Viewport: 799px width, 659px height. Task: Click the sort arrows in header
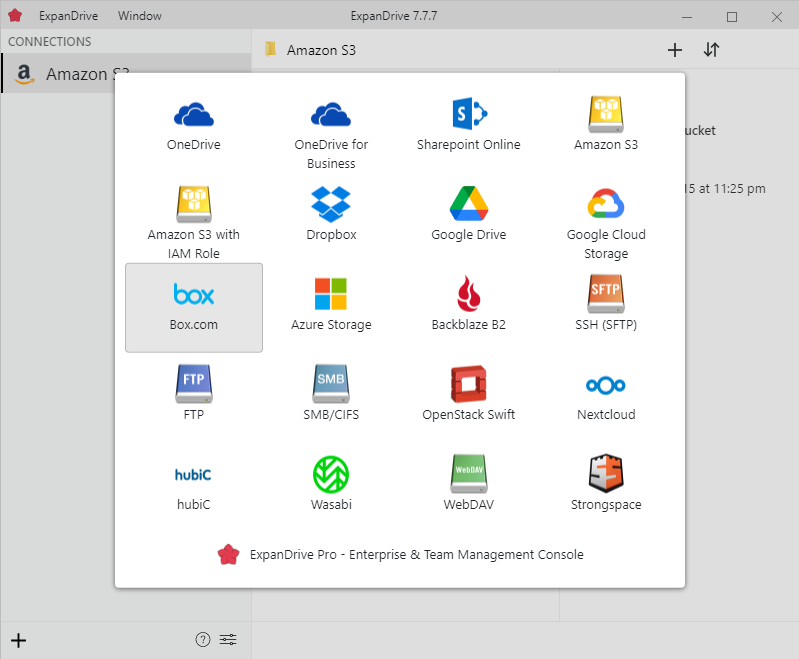click(711, 50)
